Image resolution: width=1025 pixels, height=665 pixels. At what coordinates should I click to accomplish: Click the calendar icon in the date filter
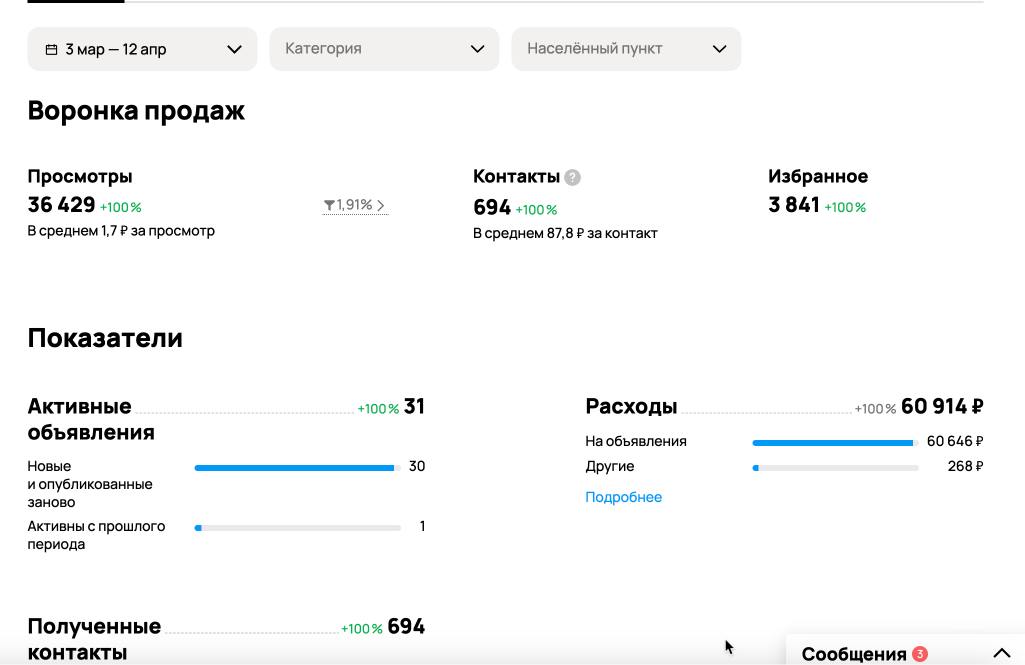[51, 49]
